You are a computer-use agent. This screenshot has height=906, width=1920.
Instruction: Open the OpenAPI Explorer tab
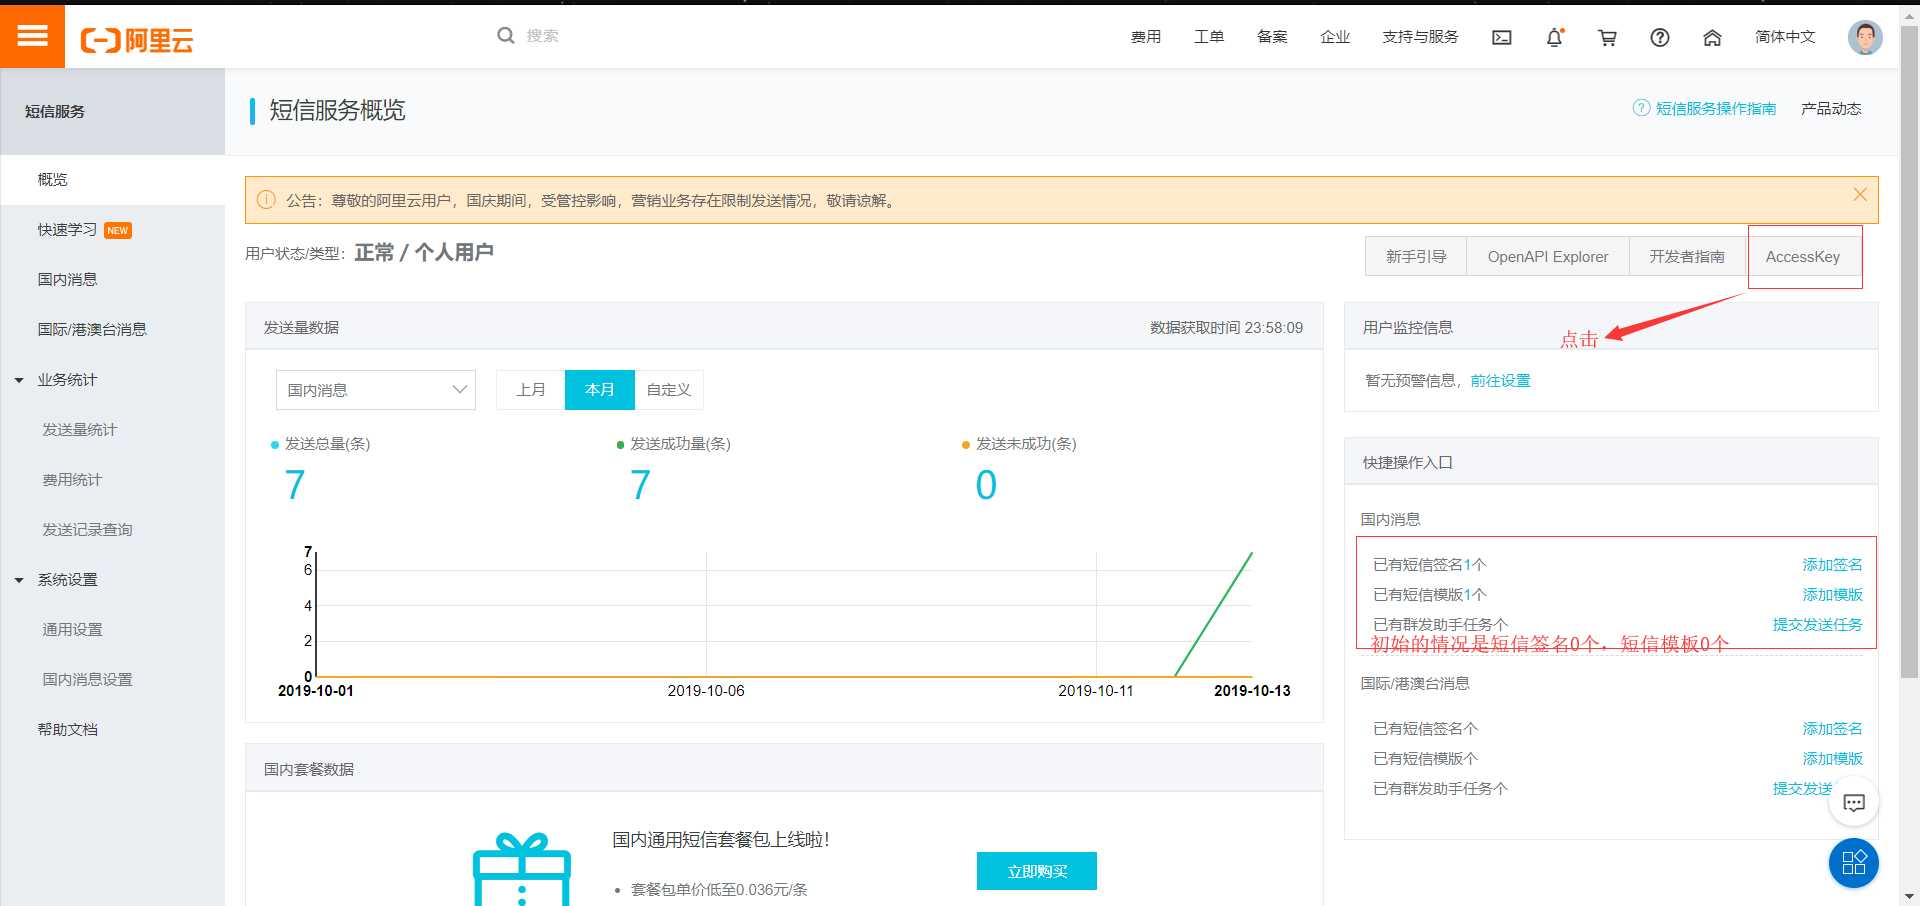tap(1546, 256)
